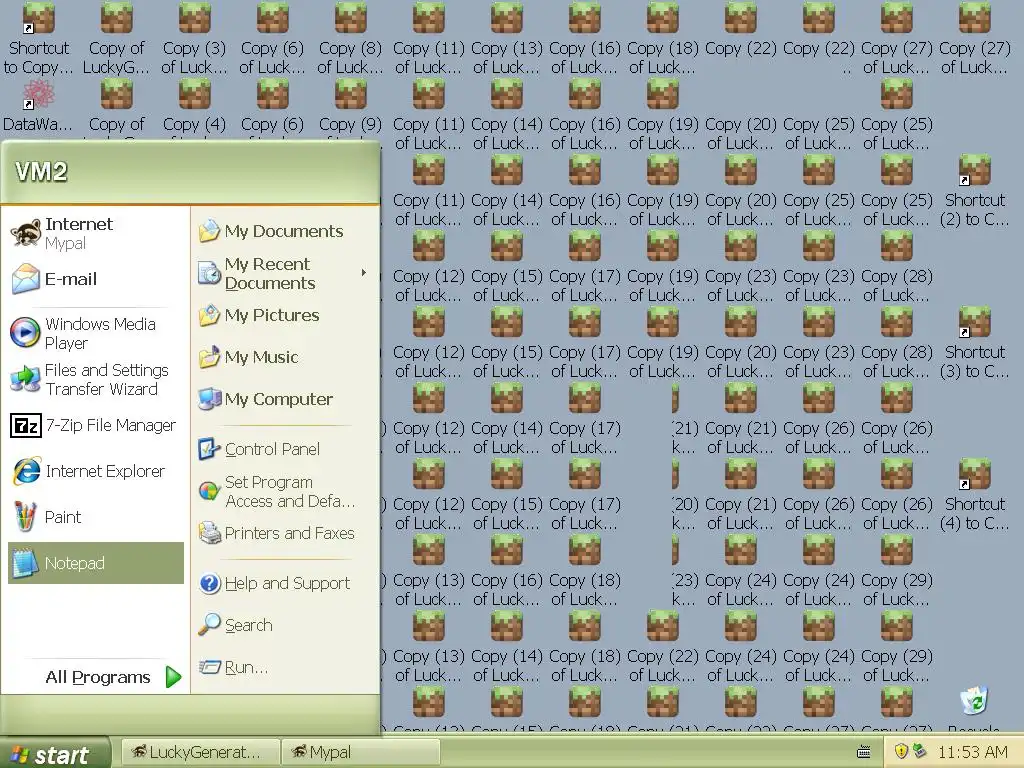This screenshot has width=1024, height=768.
Task: Open My Documents folder
Action: pos(283,231)
